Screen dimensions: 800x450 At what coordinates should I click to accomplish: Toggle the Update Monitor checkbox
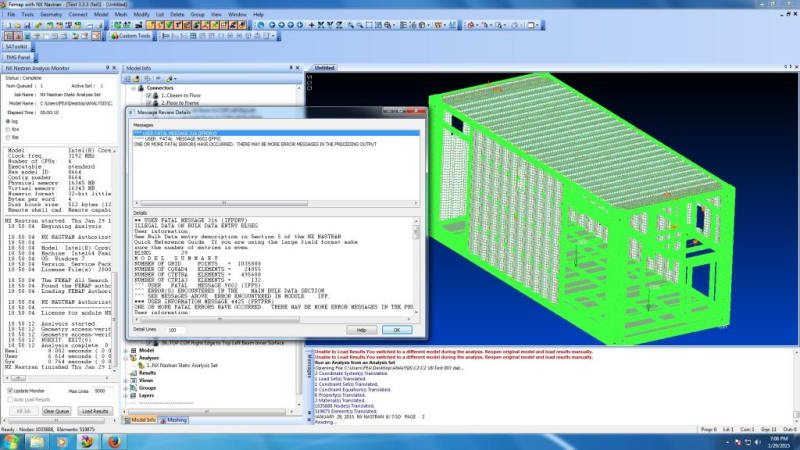pos(10,391)
